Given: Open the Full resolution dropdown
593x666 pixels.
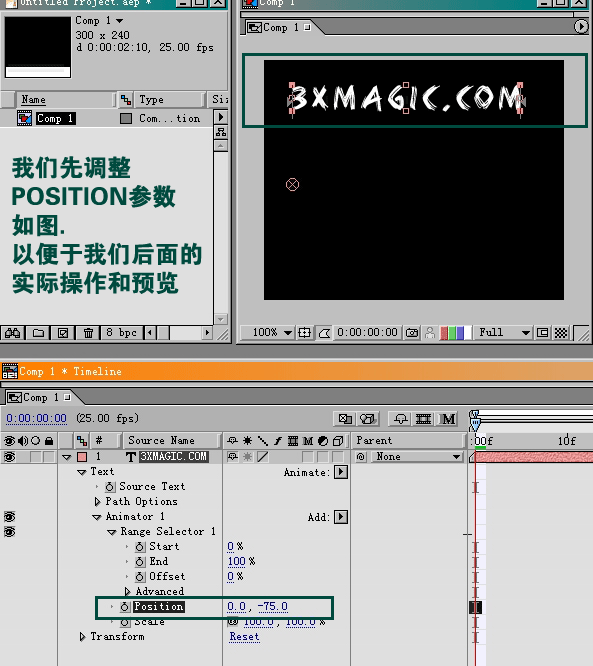Looking at the screenshot, I should 503,333.
